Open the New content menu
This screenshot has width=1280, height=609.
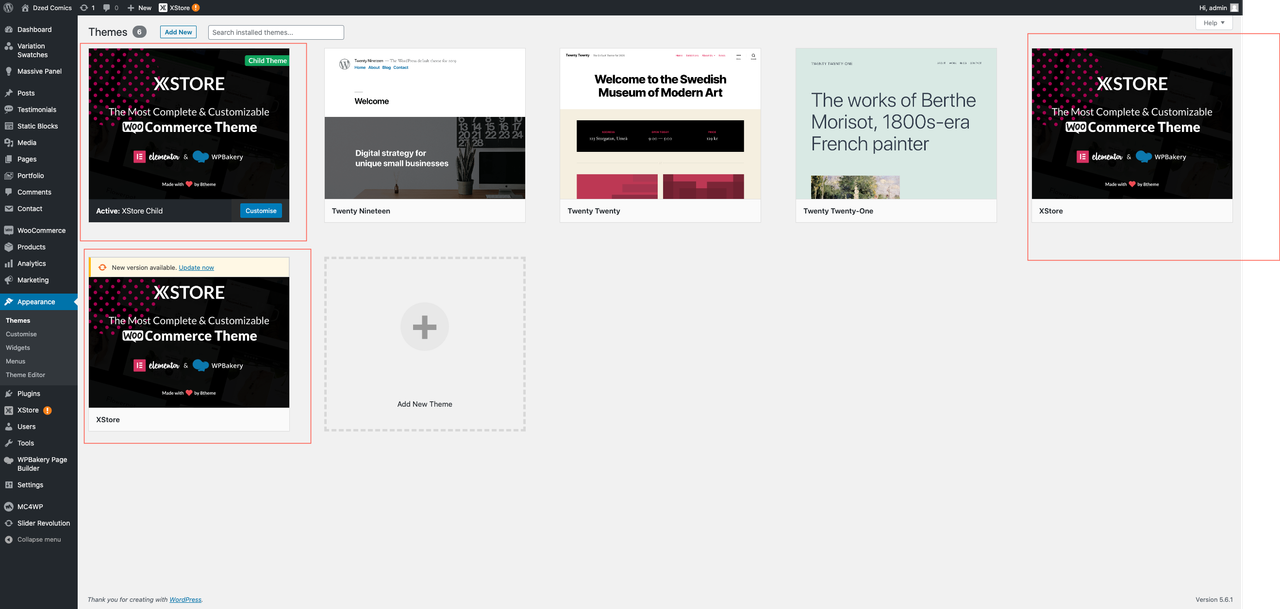click(x=139, y=7)
